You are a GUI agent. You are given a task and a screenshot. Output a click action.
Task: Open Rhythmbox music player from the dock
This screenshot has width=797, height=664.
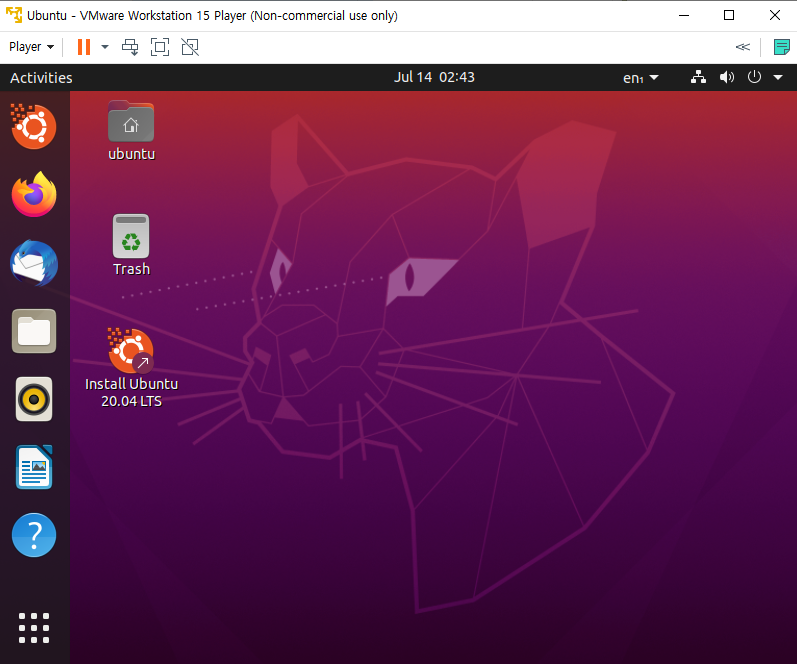click(34, 399)
